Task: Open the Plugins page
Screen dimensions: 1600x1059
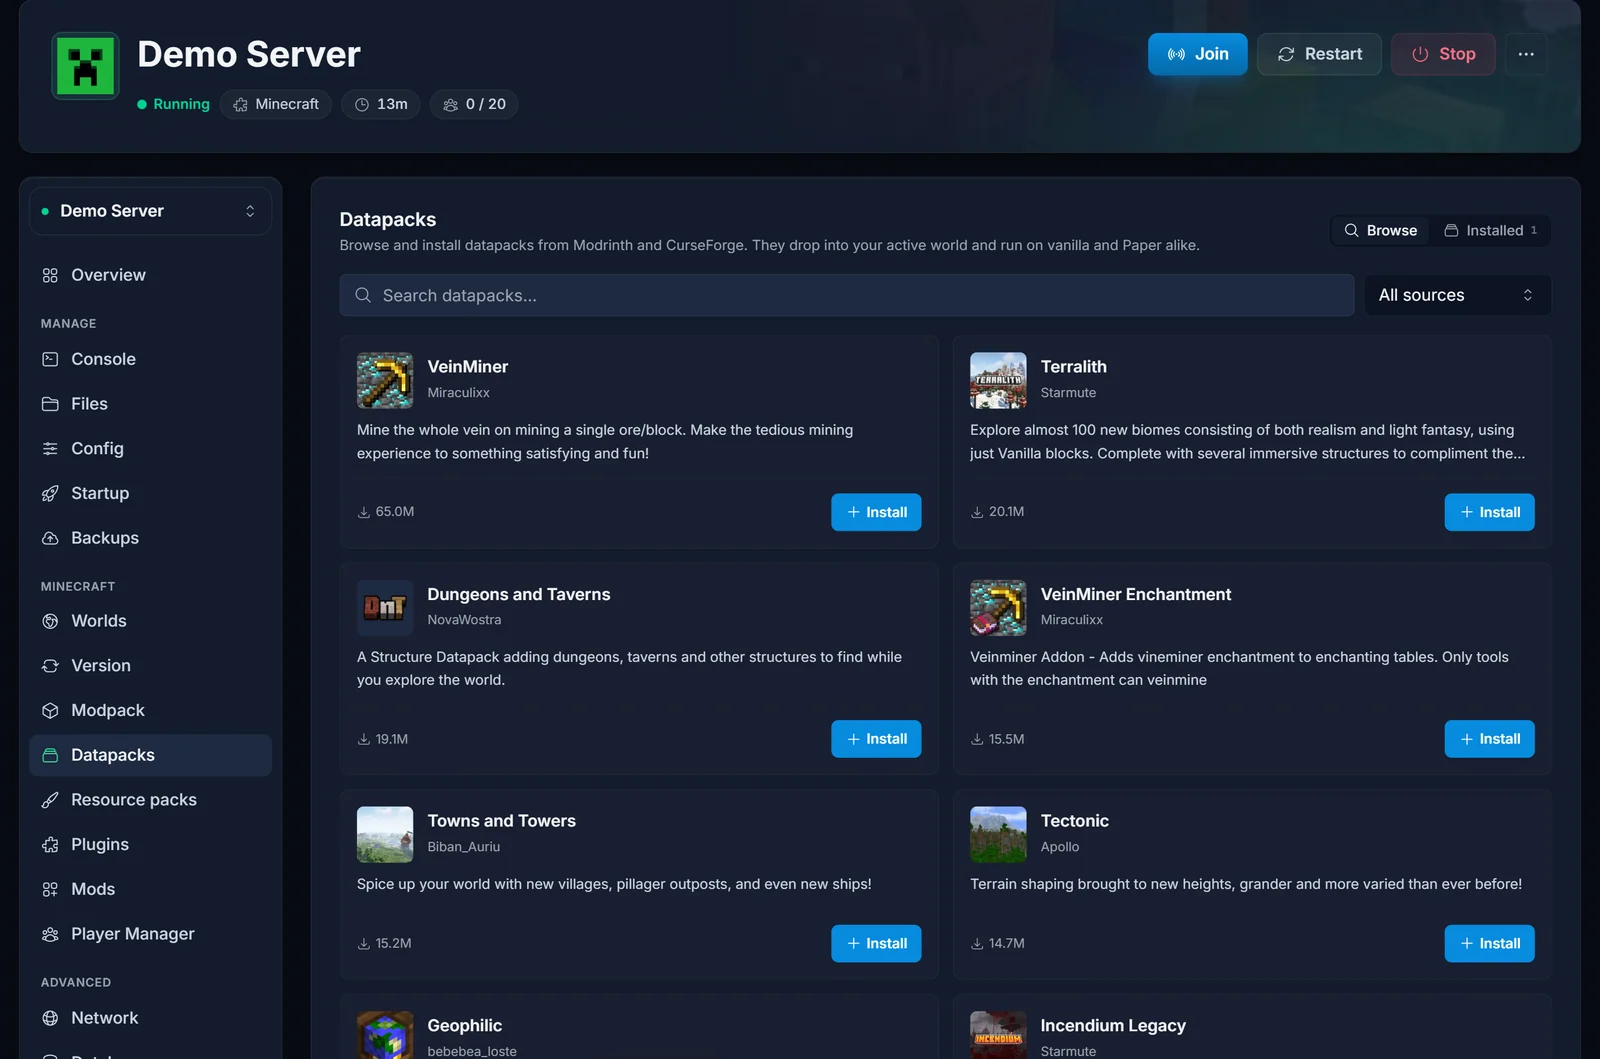Action: tap(150, 845)
